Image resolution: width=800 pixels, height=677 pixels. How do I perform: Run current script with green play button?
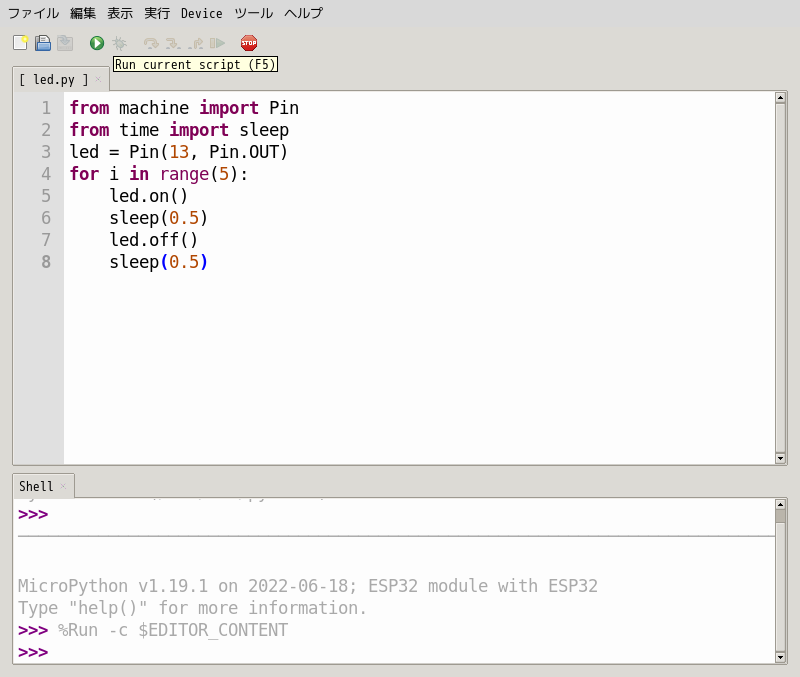click(x=97, y=43)
